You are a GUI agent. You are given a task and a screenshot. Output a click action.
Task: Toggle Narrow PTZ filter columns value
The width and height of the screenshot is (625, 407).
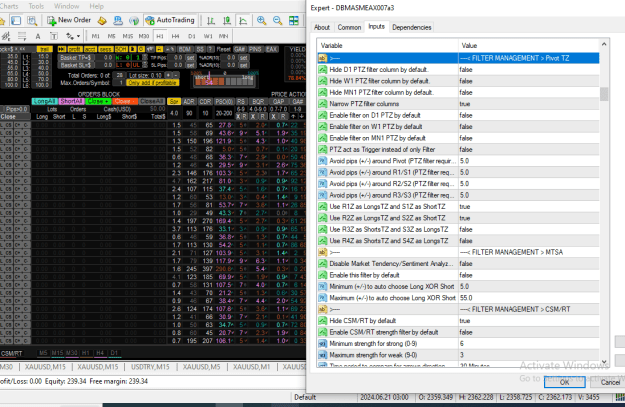[529, 104]
